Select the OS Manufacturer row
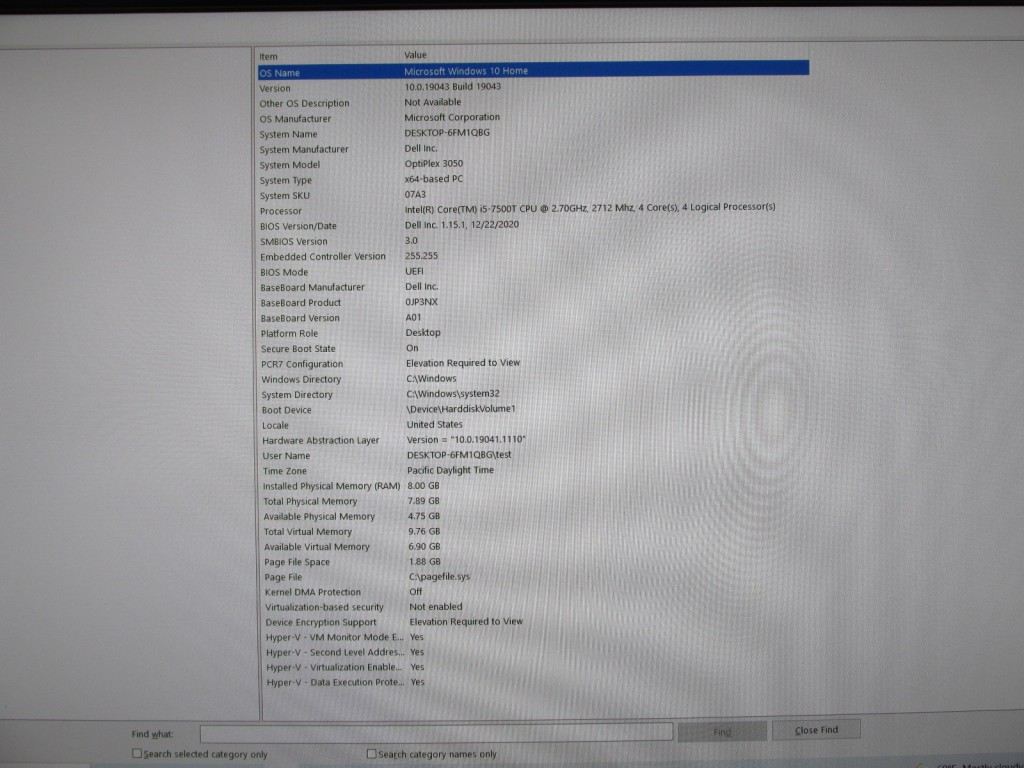The width and height of the screenshot is (1024, 768). (x=533, y=118)
